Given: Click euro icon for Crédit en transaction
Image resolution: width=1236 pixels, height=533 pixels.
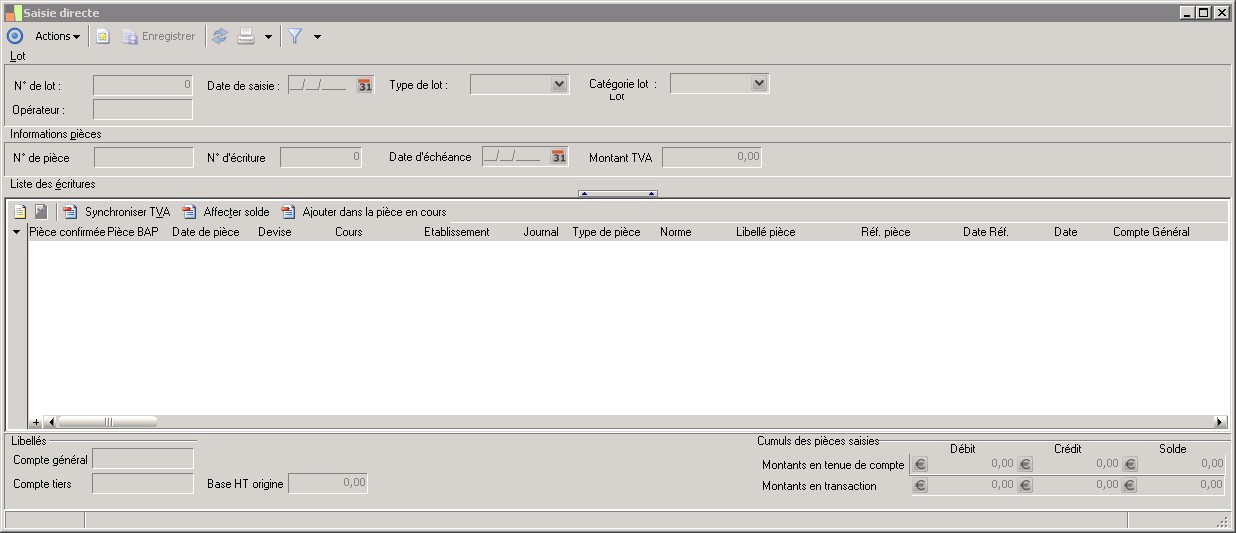Looking at the screenshot, I should point(1025,486).
